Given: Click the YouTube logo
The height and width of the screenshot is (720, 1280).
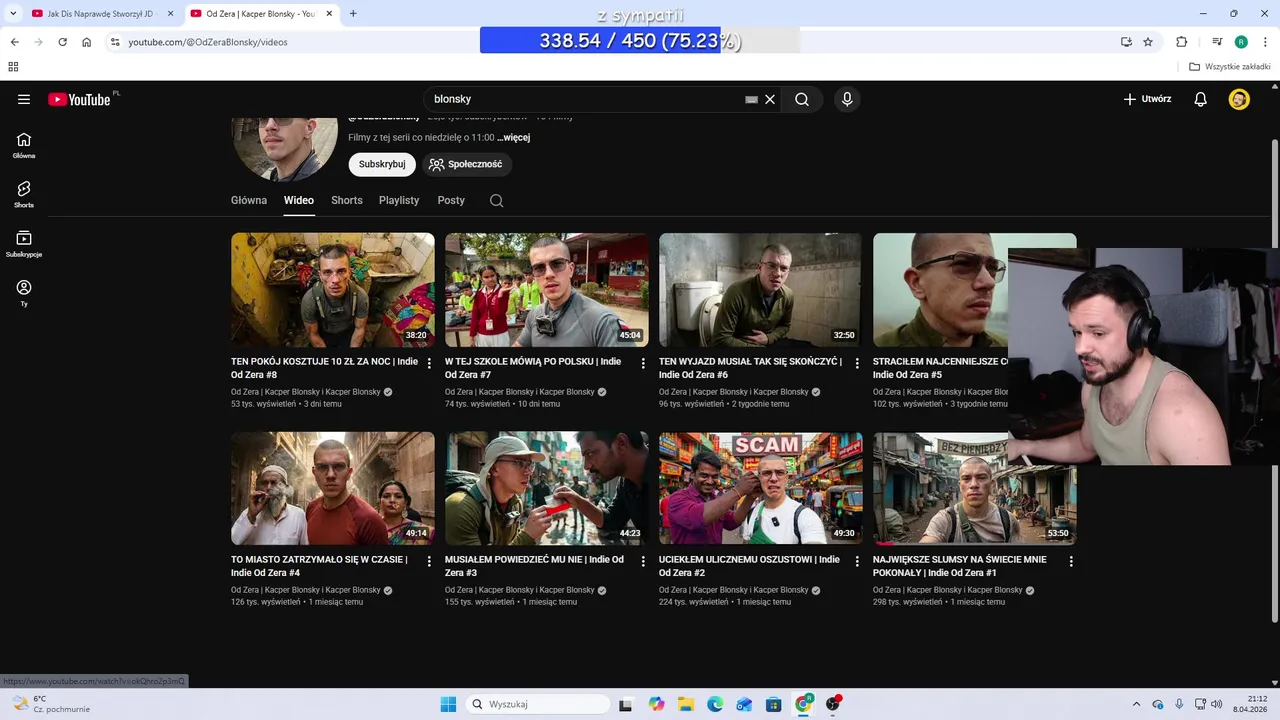Looking at the screenshot, I should tap(79, 99).
